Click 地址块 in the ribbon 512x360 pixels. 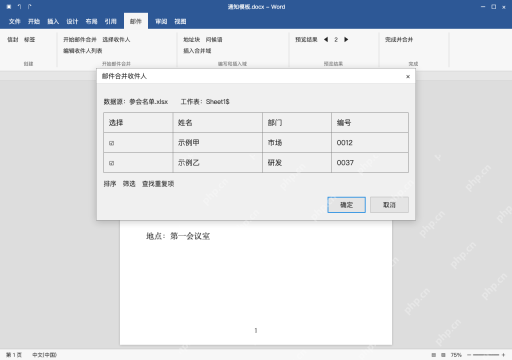point(192,40)
